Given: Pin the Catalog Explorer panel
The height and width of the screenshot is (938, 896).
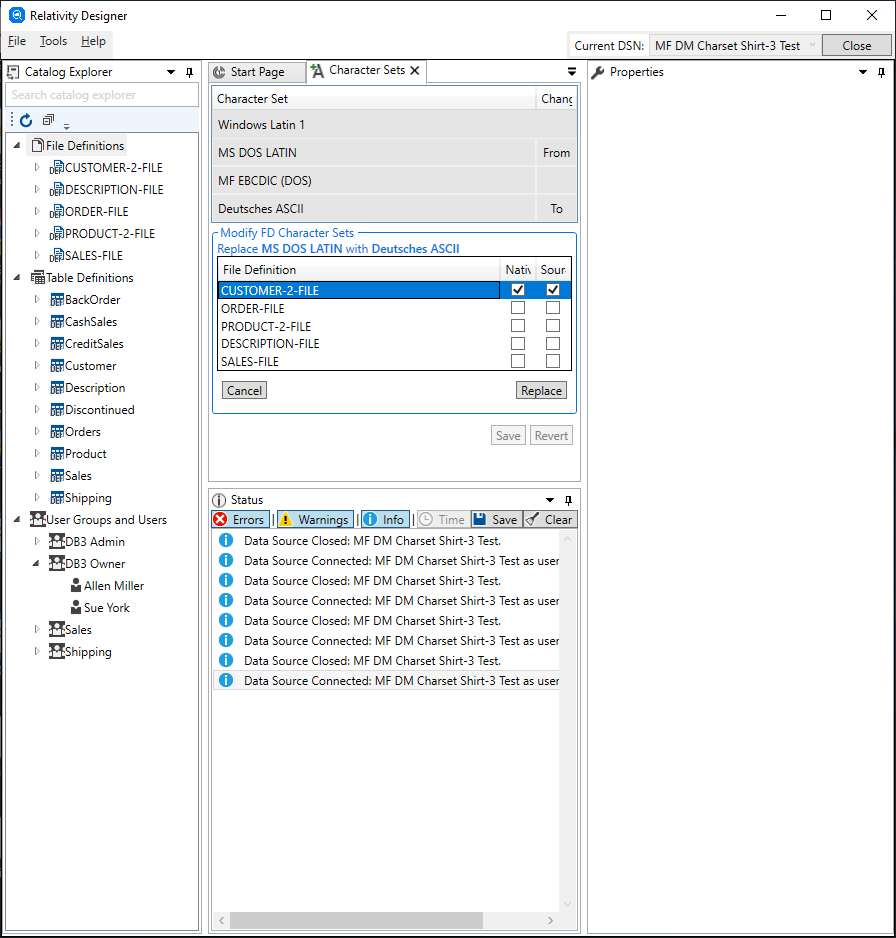Looking at the screenshot, I should coord(190,72).
